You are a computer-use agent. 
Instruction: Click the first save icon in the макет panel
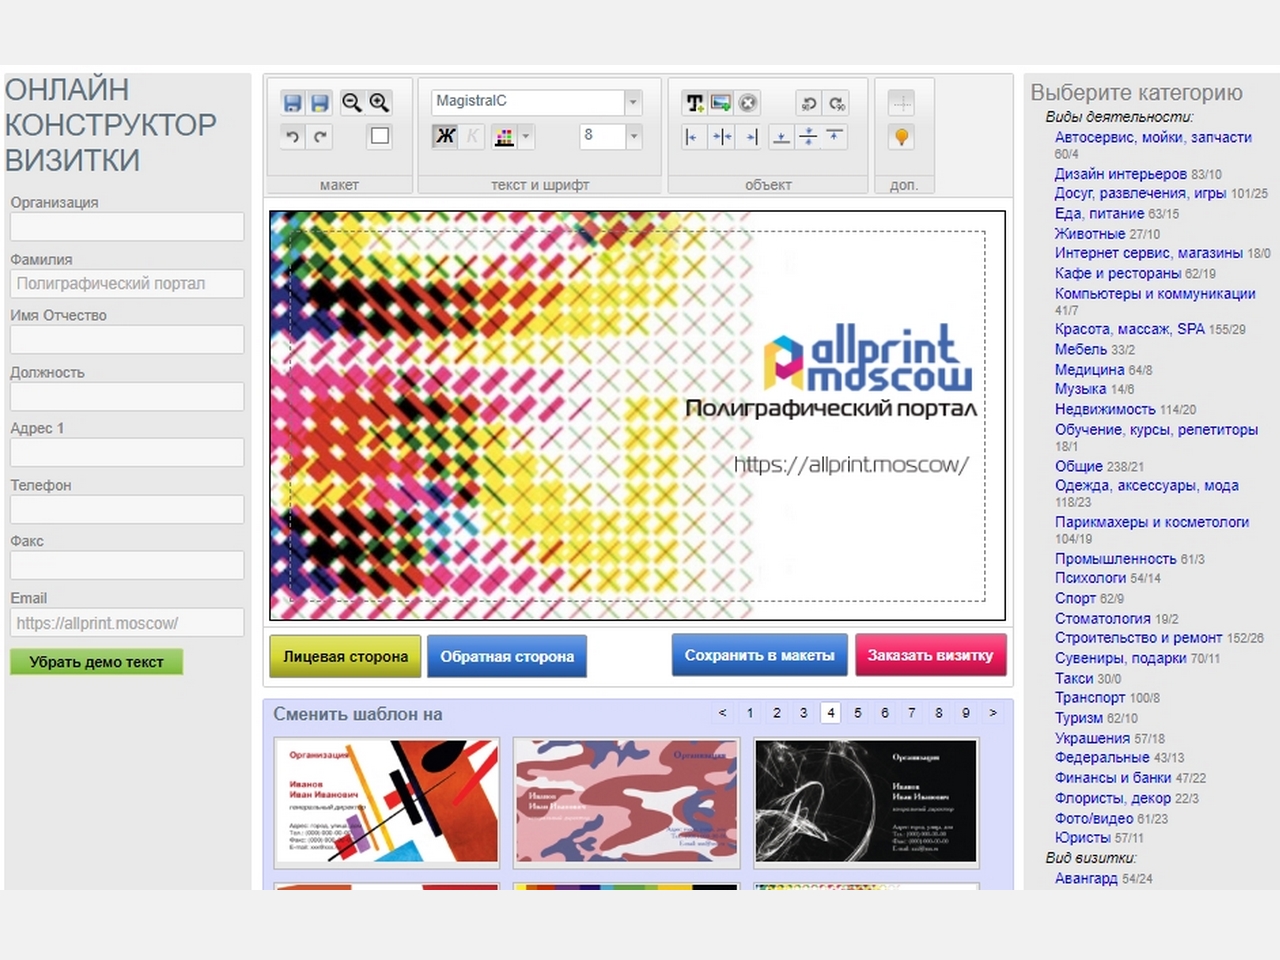coord(292,102)
